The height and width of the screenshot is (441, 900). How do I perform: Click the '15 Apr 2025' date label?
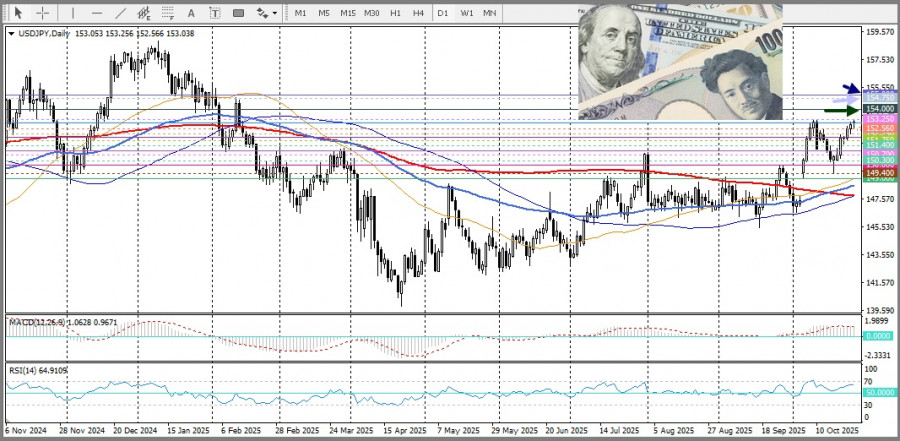(405, 431)
